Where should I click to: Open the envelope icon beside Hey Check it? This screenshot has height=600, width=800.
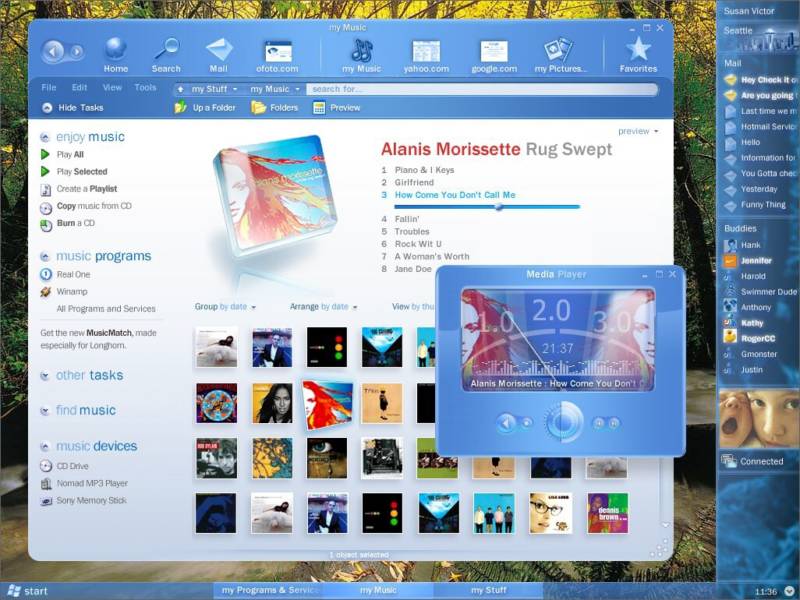coord(731,80)
